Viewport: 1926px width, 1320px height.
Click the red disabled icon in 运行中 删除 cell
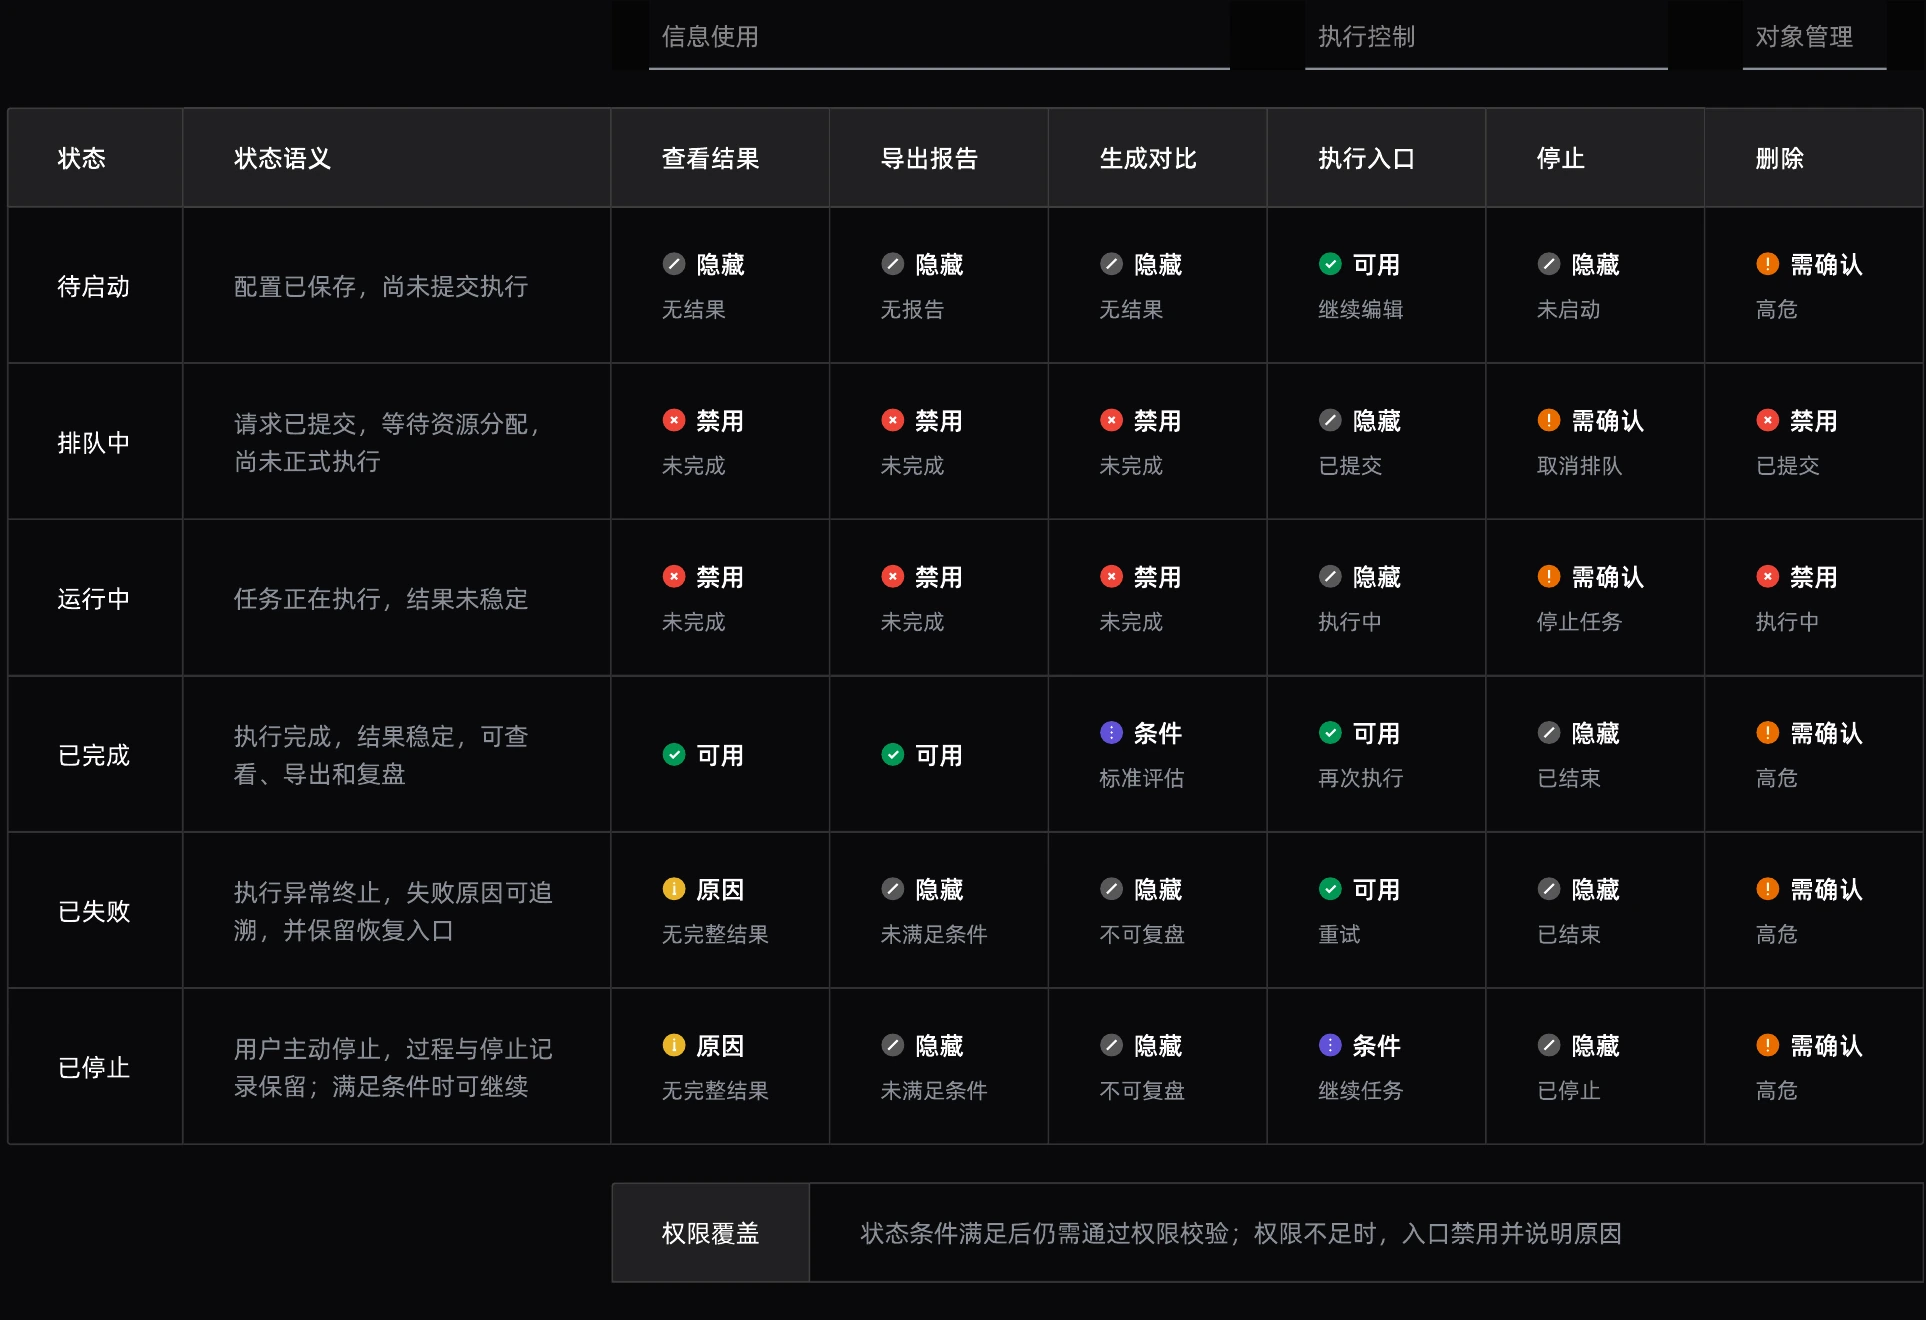tap(1768, 576)
